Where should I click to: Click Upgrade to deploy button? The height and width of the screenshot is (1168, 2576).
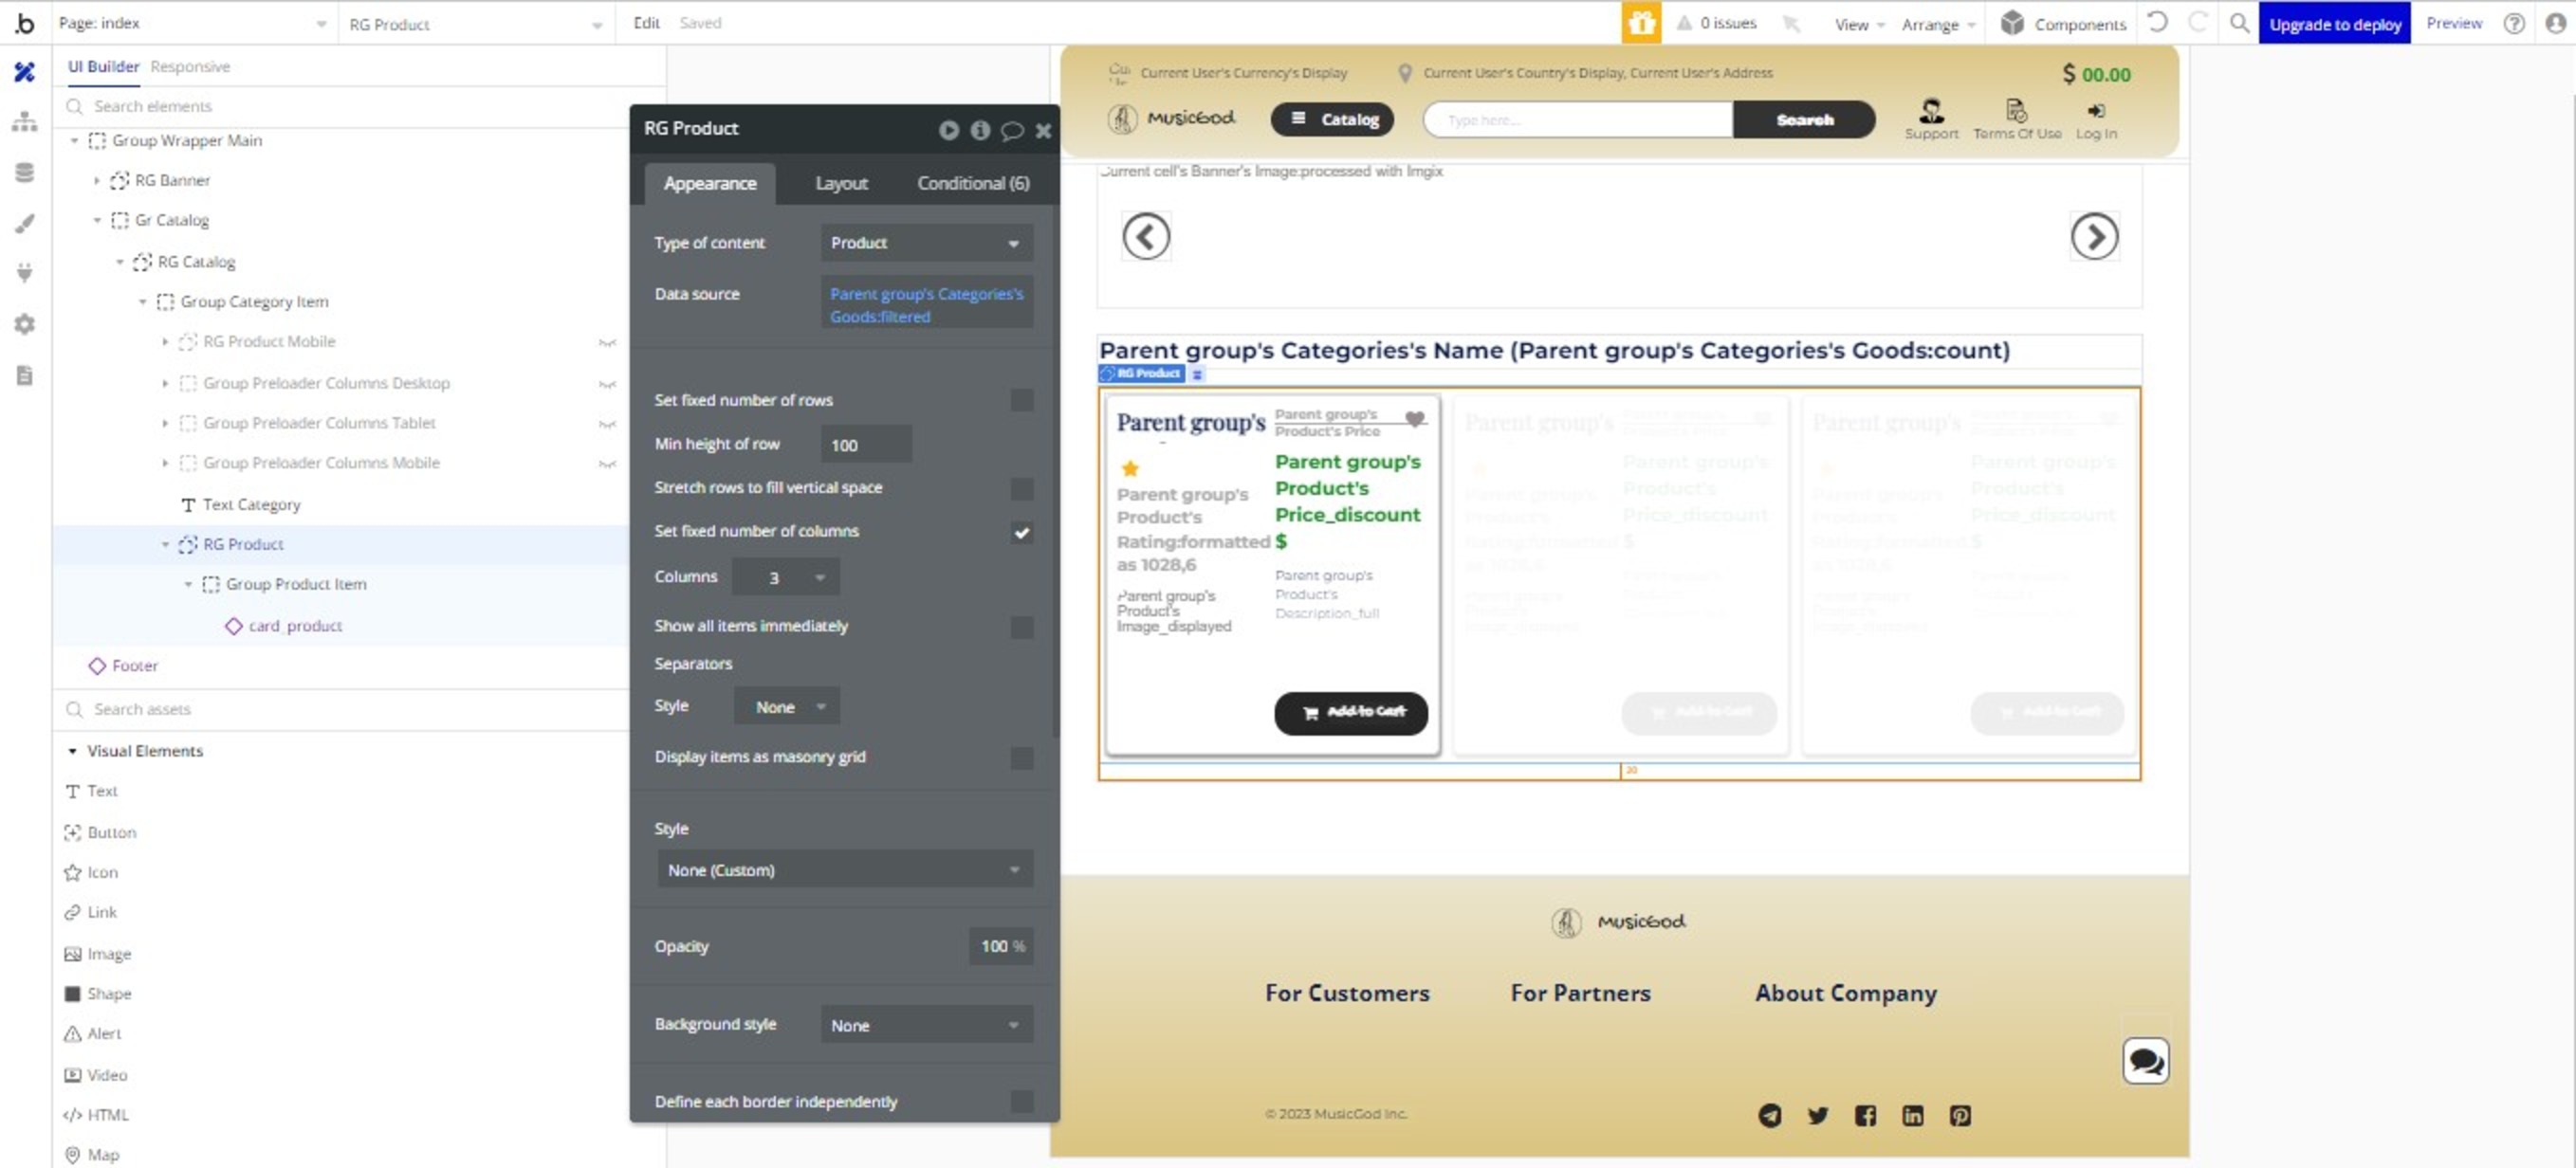[2334, 23]
